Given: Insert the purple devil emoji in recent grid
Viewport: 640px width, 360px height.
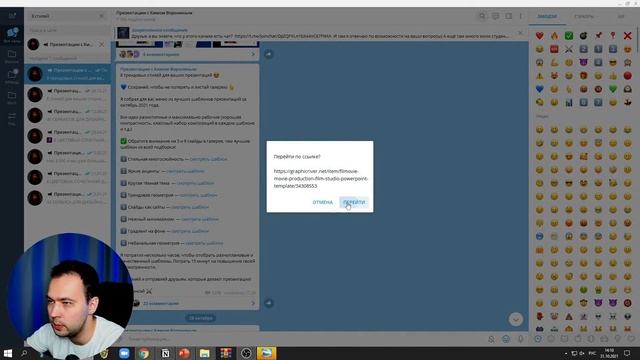Looking at the screenshot, I should 584,62.
